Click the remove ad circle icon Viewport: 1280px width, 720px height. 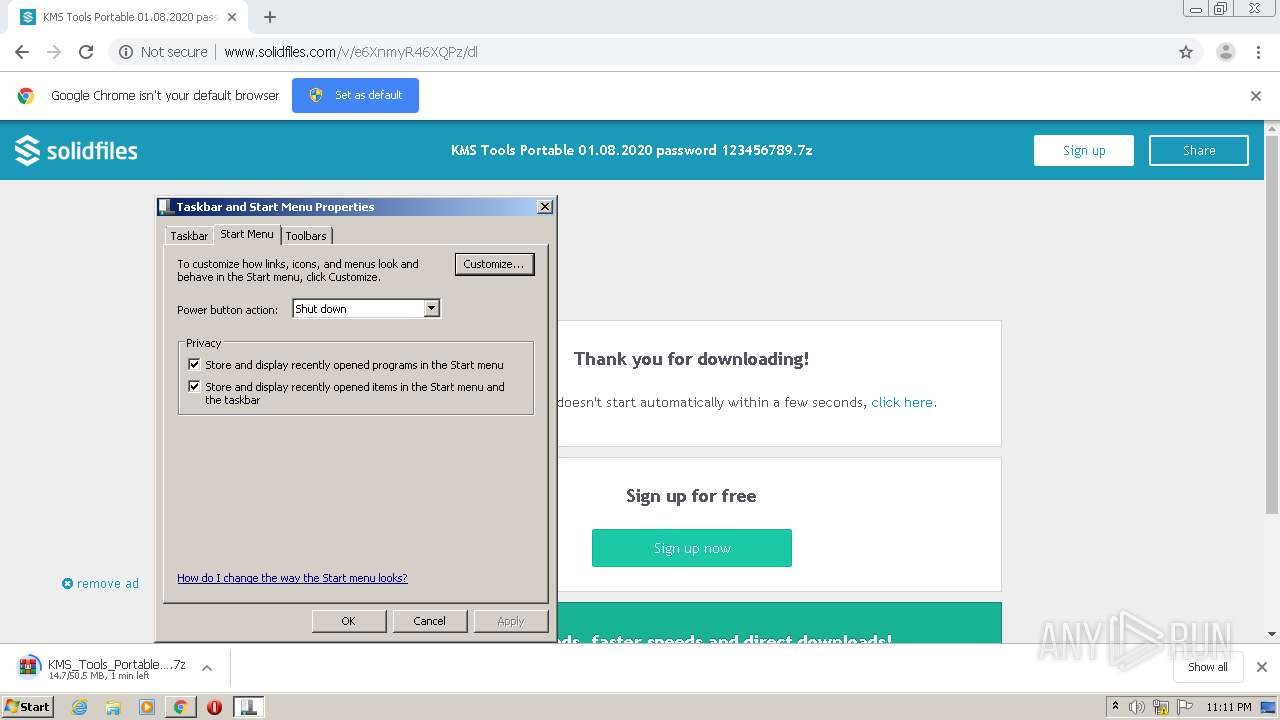pyautogui.click(x=67, y=584)
